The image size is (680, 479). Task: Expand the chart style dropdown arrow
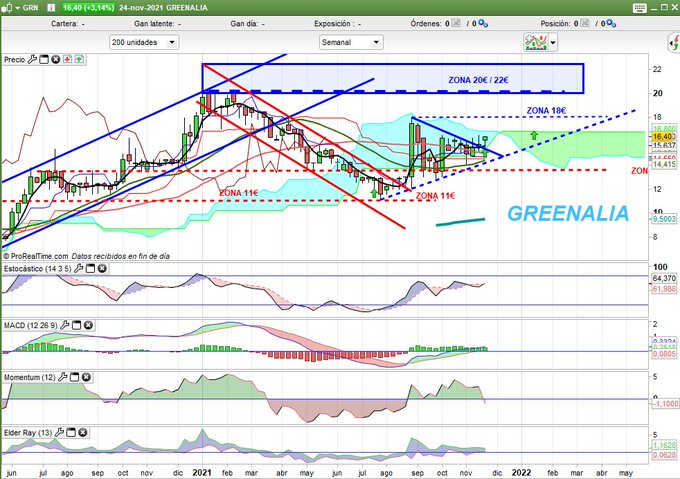point(553,43)
